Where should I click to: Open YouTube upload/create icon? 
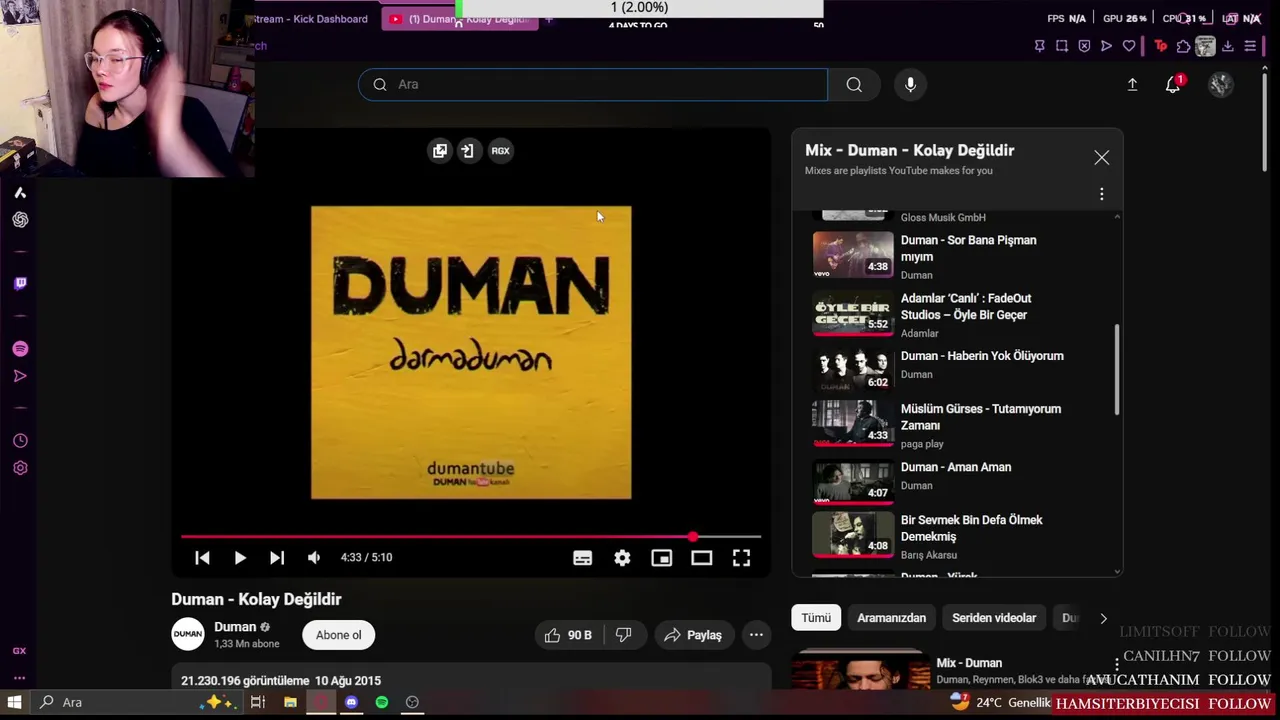(1132, 85)
